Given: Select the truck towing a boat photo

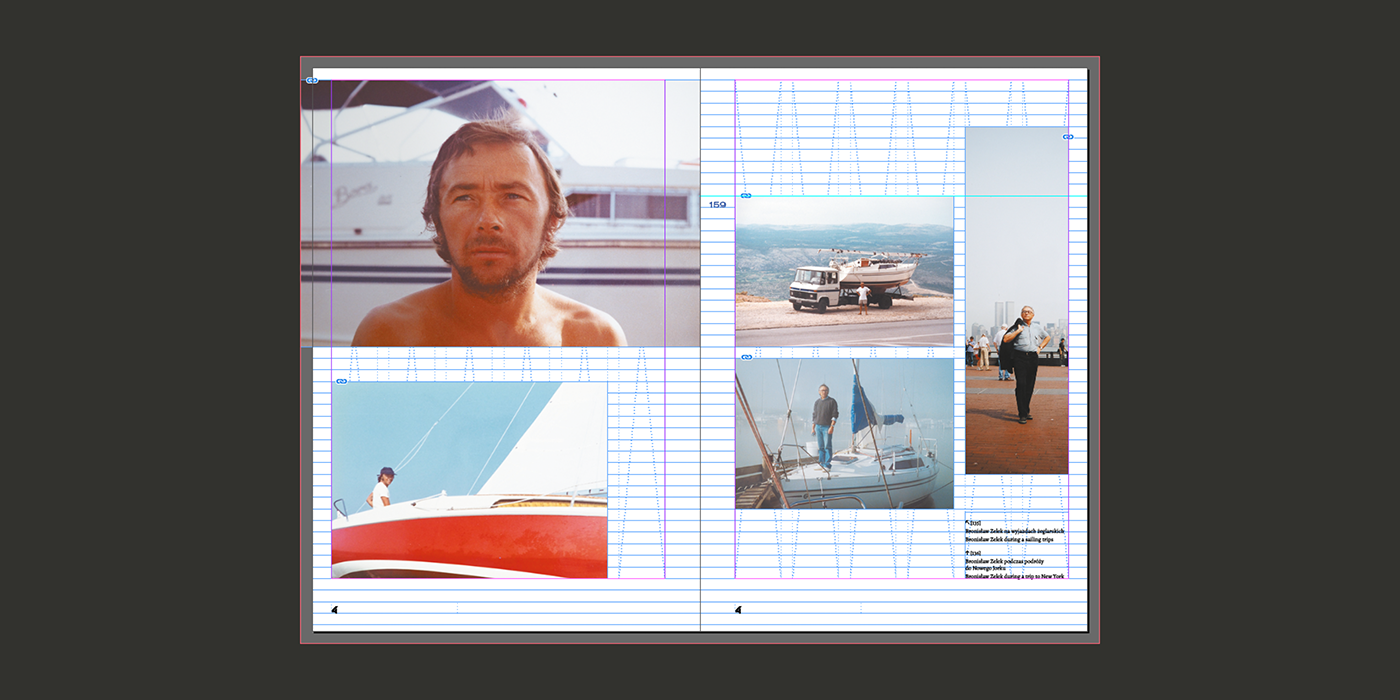Looking at the screenshot, I should tap(845, 271).
